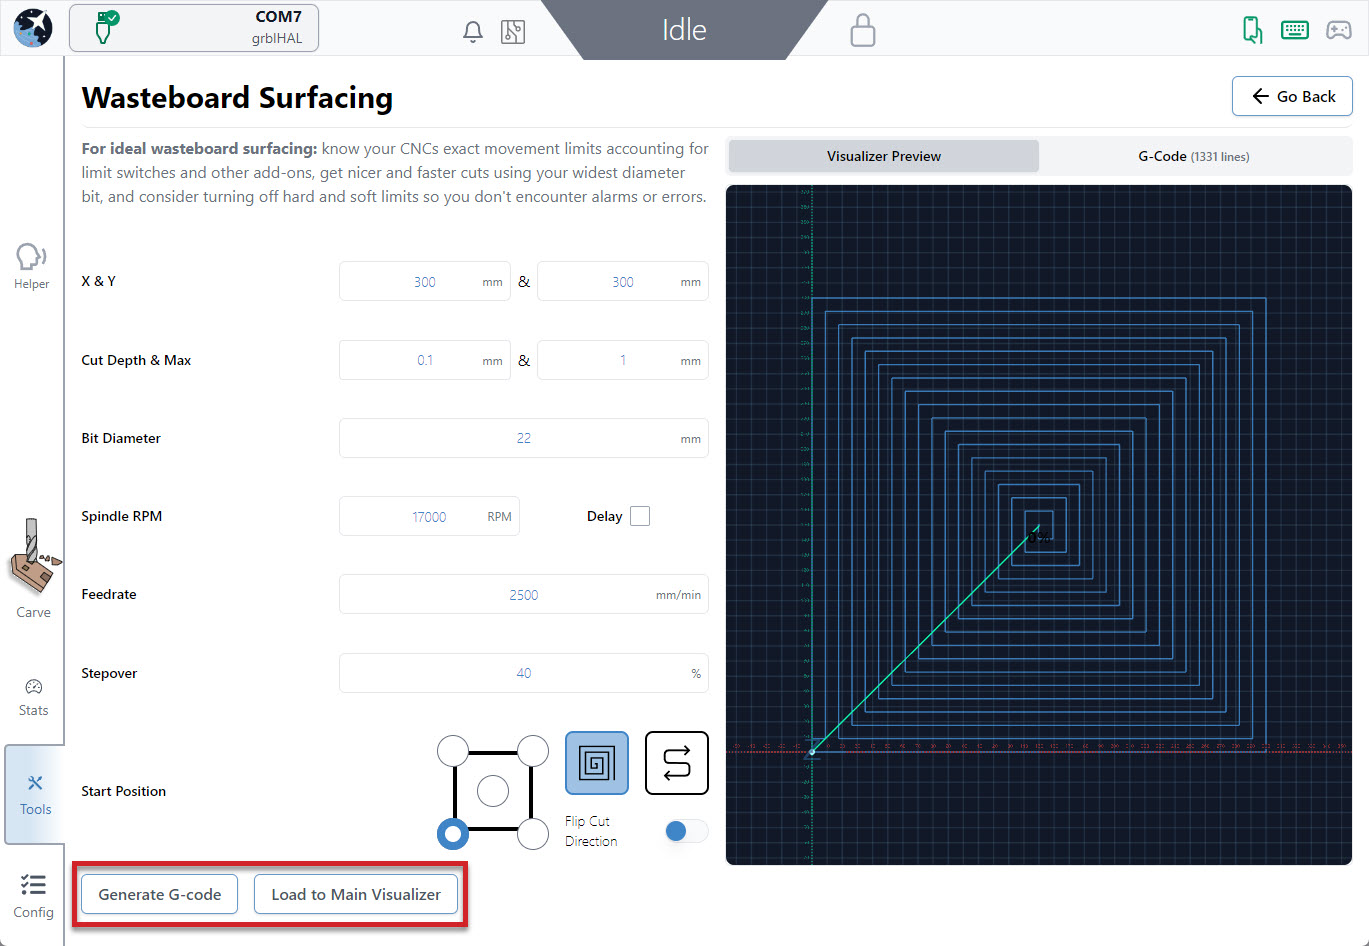Click the Feedrate input field

tap(523, 594)
